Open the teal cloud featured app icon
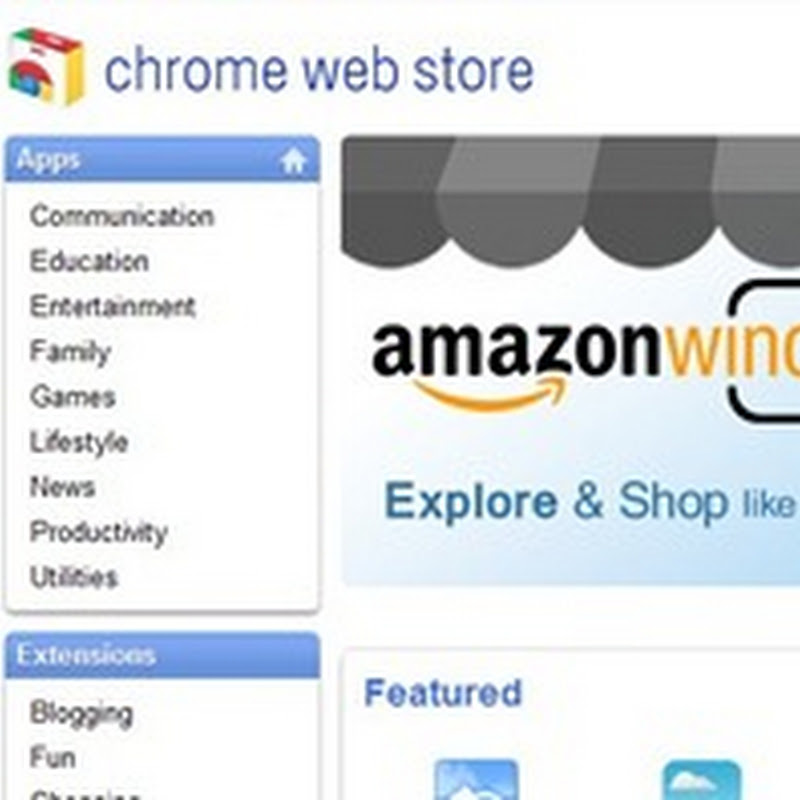Screen dimensions: 800x800 703,780
